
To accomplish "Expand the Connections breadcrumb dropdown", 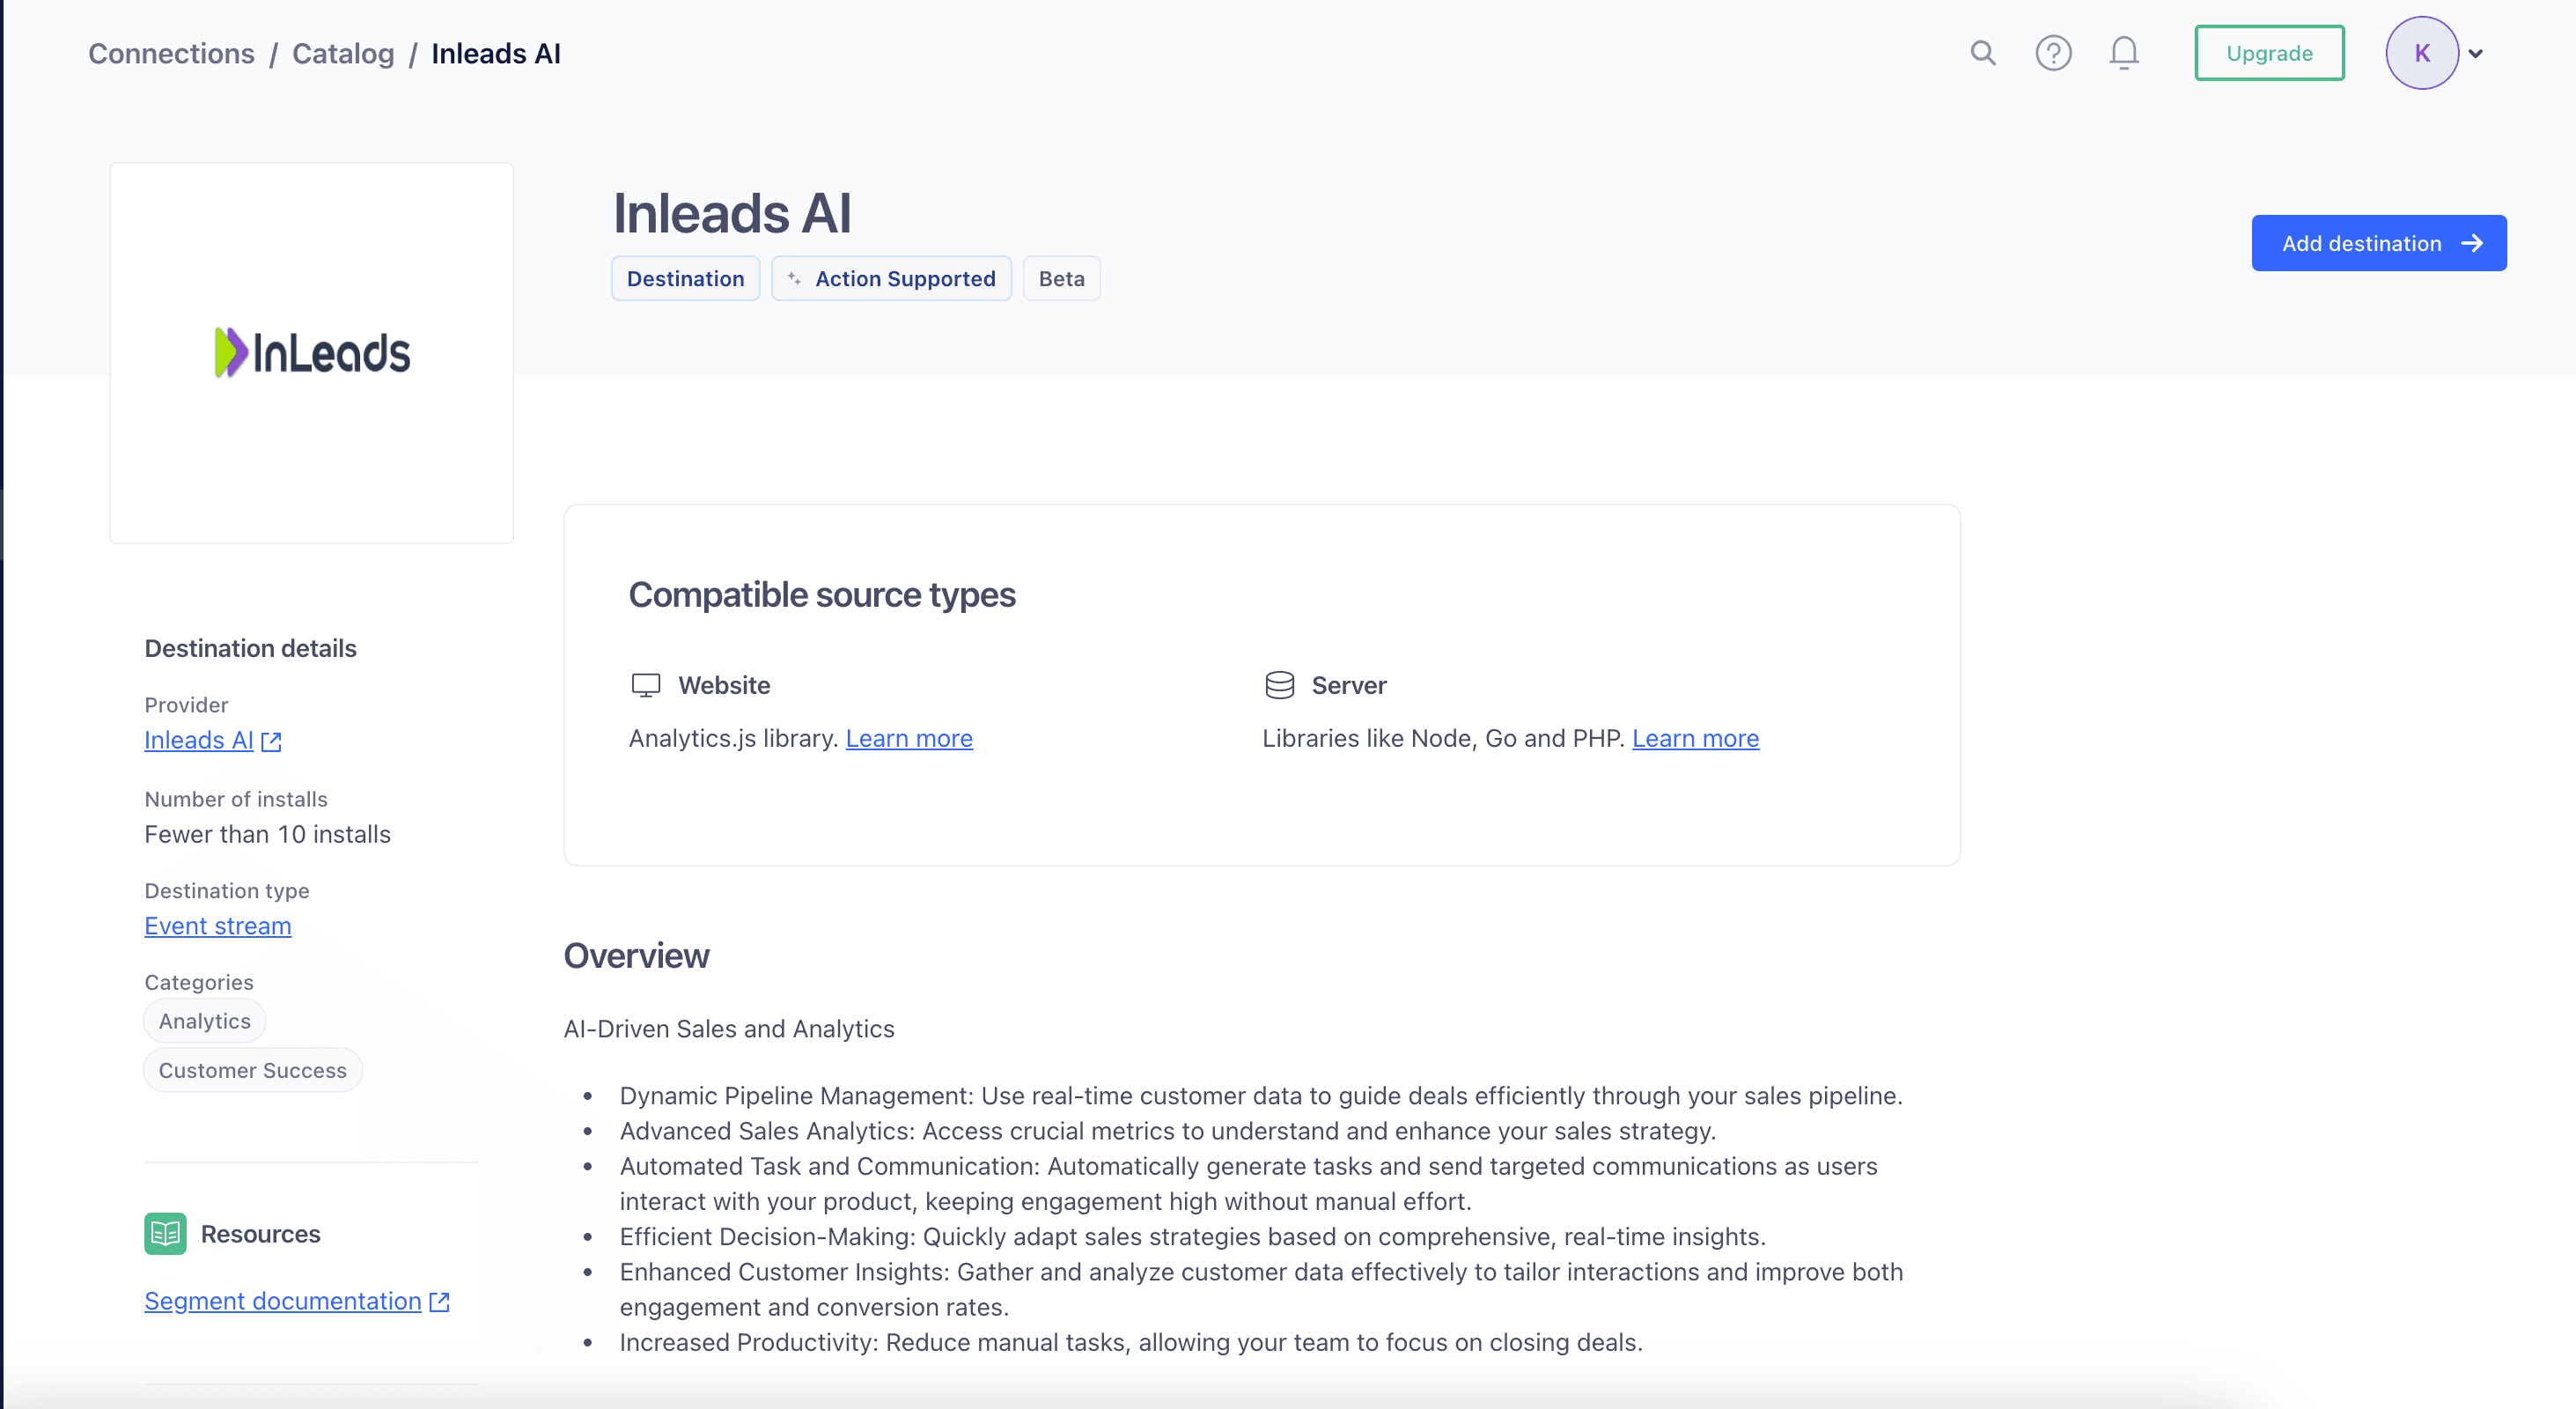I will click(x=170, y=52).
